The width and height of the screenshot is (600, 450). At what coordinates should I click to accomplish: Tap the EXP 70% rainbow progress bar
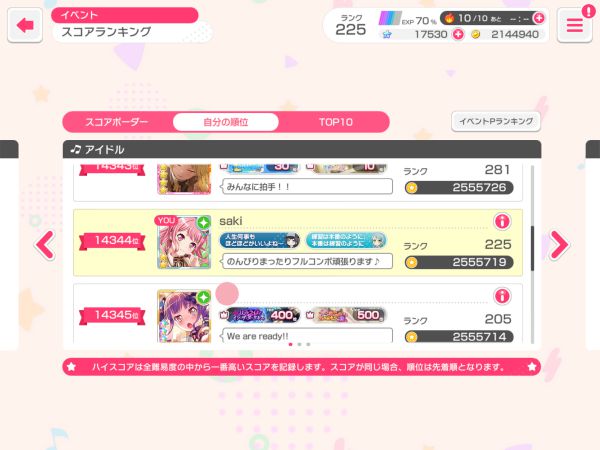click(390, 18)
